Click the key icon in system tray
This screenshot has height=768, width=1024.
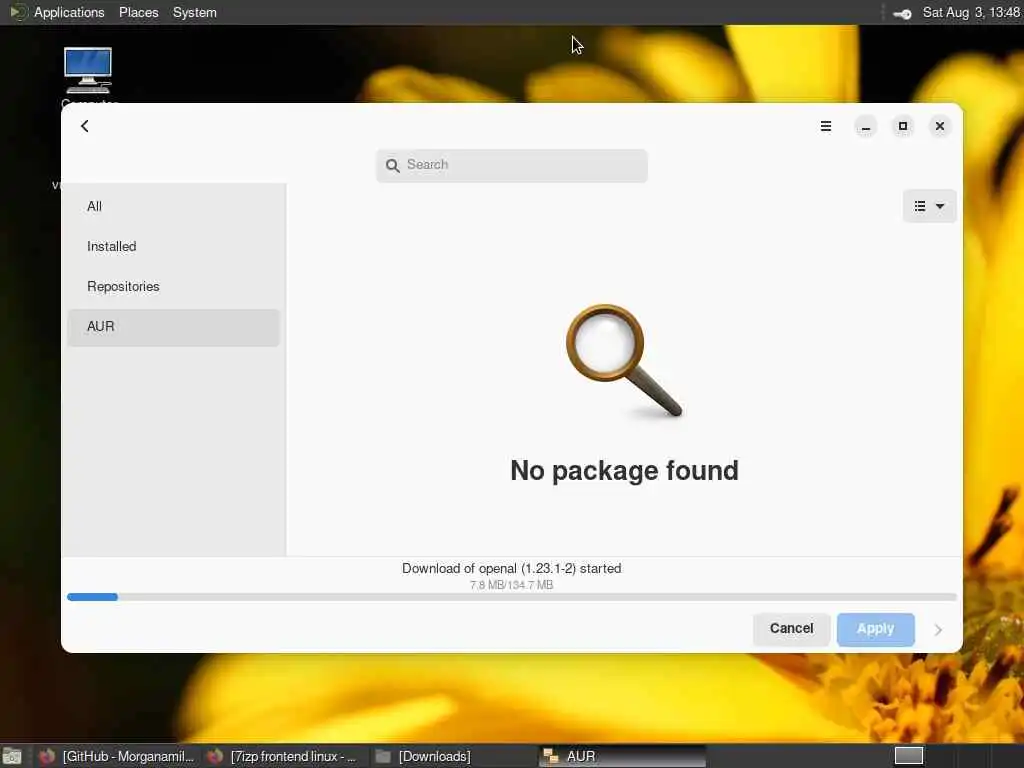pos(902,14)
